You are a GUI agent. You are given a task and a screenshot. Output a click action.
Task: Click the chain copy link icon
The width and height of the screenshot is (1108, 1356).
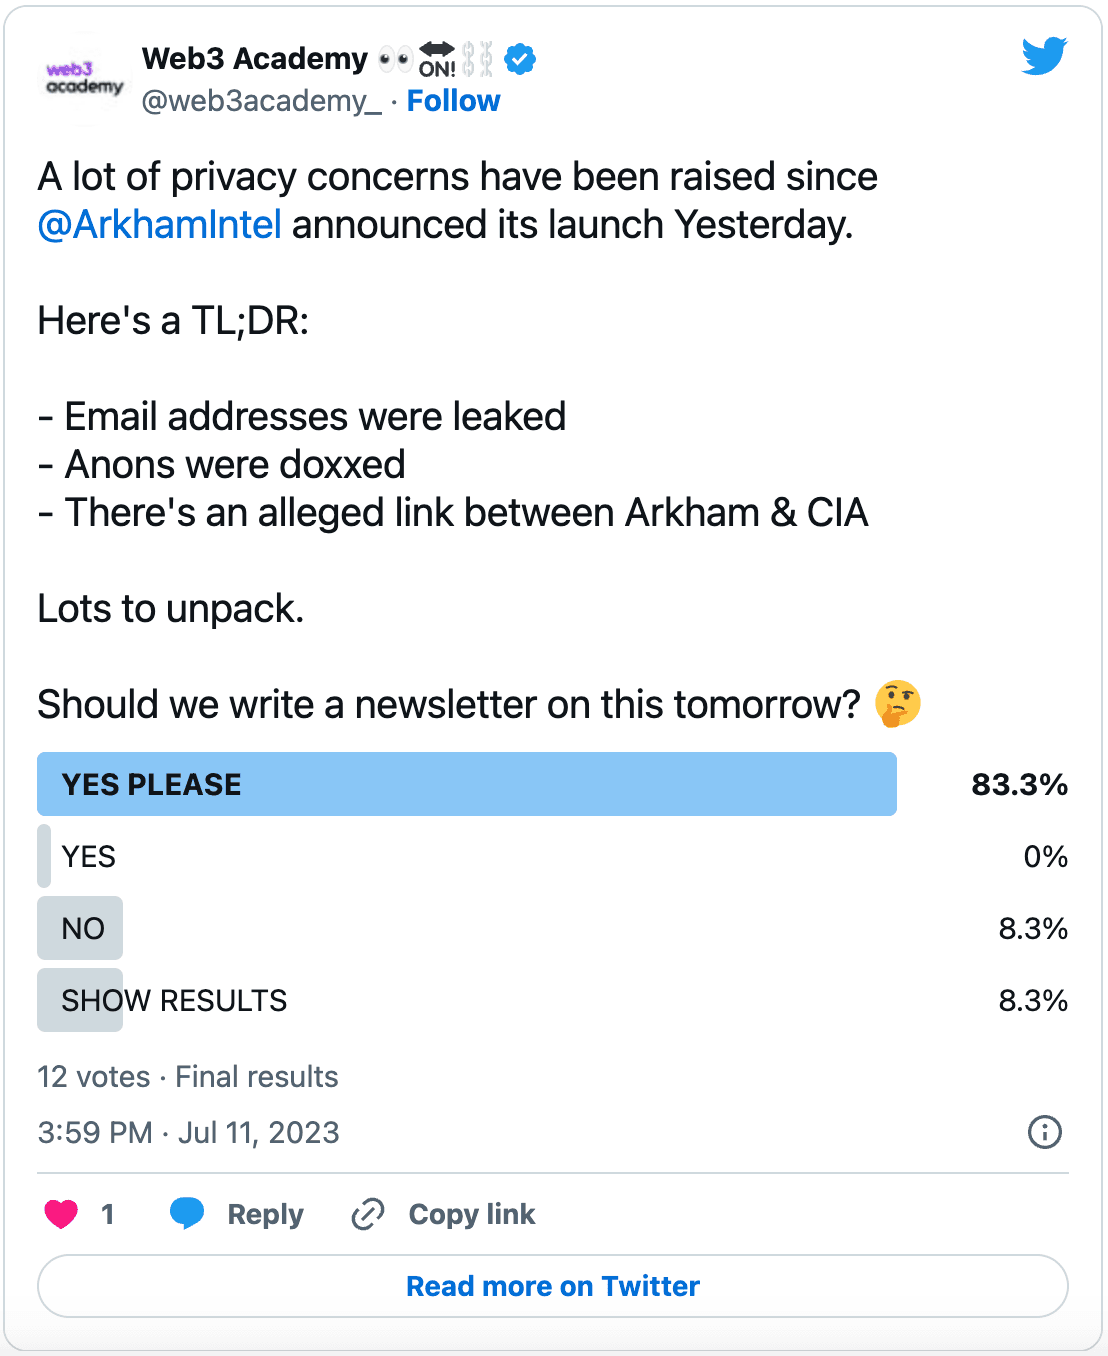pos(368,1214)
